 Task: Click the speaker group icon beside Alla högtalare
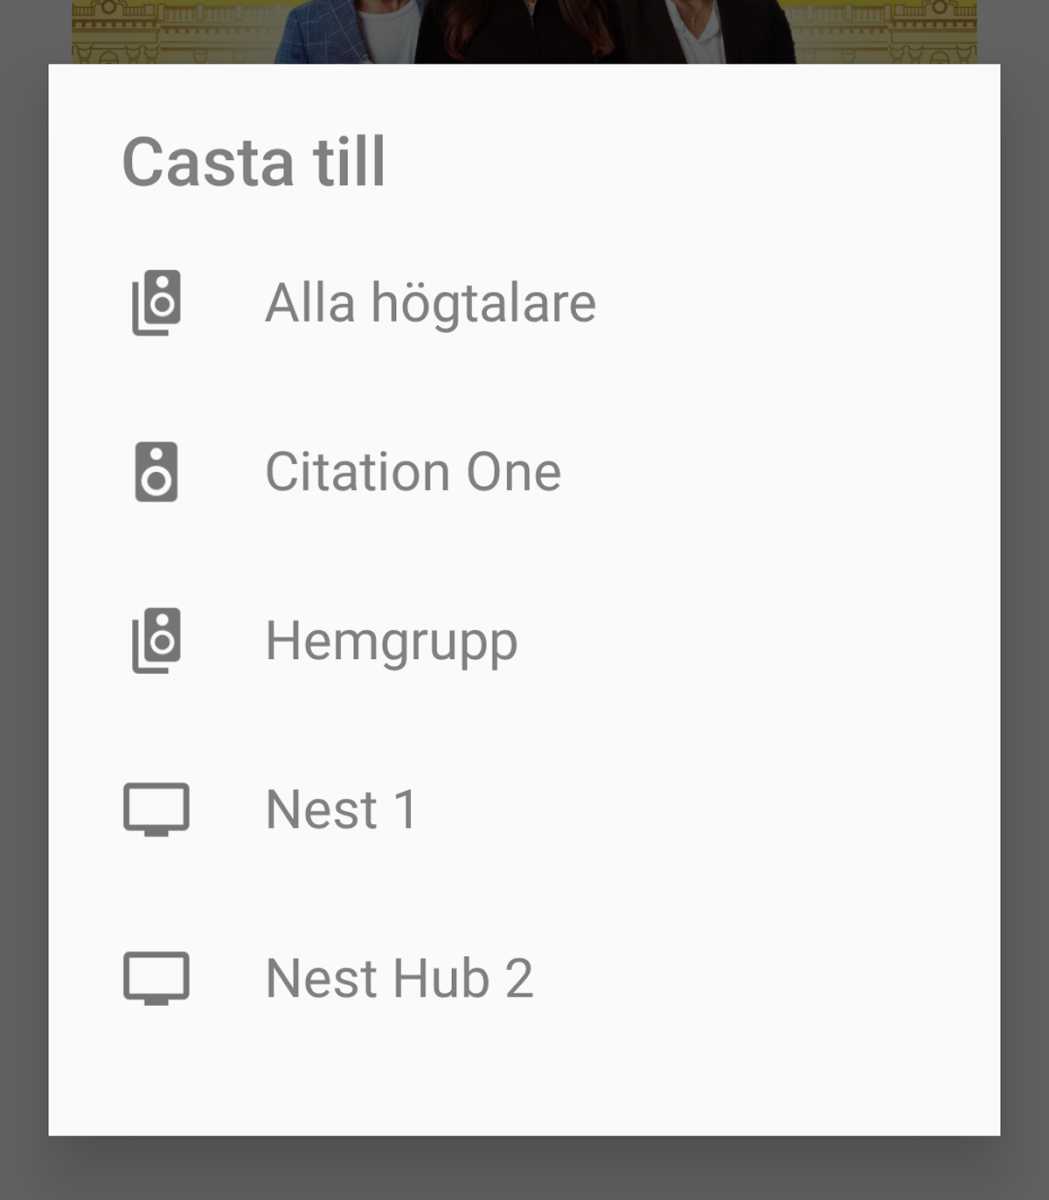pos(155,302)
